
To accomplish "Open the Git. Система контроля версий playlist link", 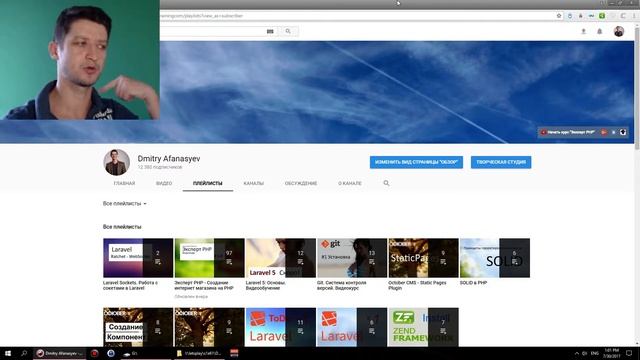I will (x=342, y=285).
